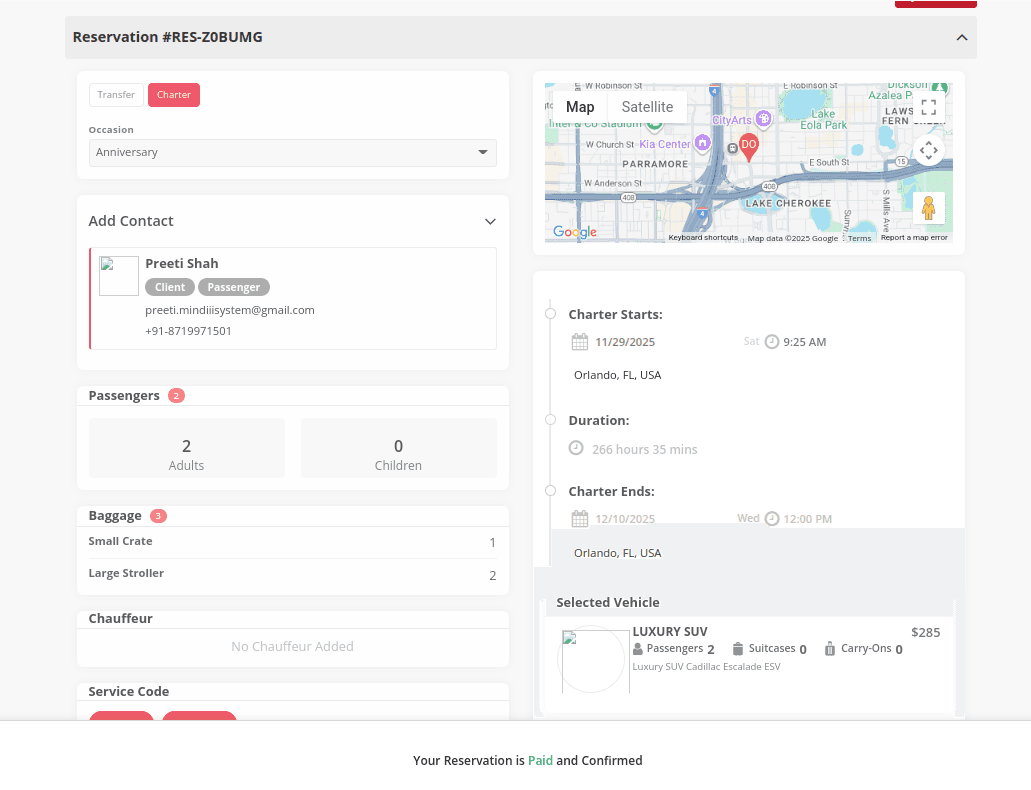
Task: Click the red DO map marker
Action: point(748,146)
